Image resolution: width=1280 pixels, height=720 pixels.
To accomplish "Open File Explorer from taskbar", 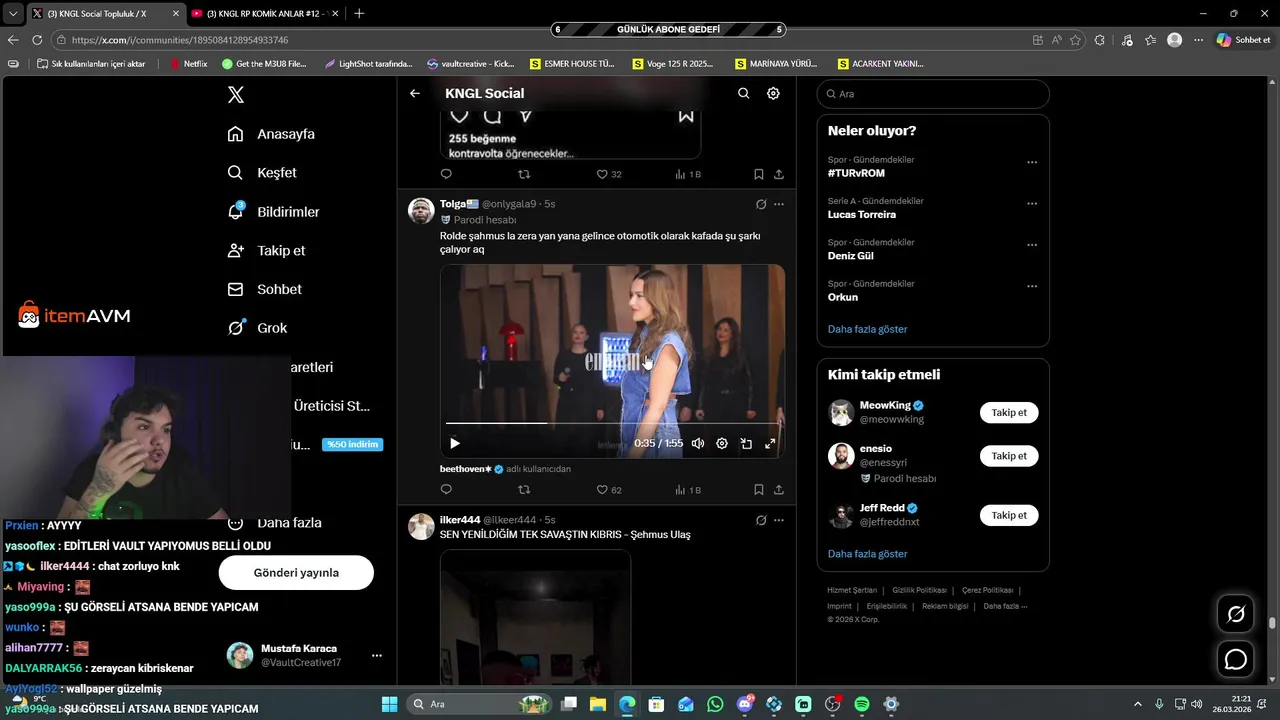I will [x=597, y=704].
